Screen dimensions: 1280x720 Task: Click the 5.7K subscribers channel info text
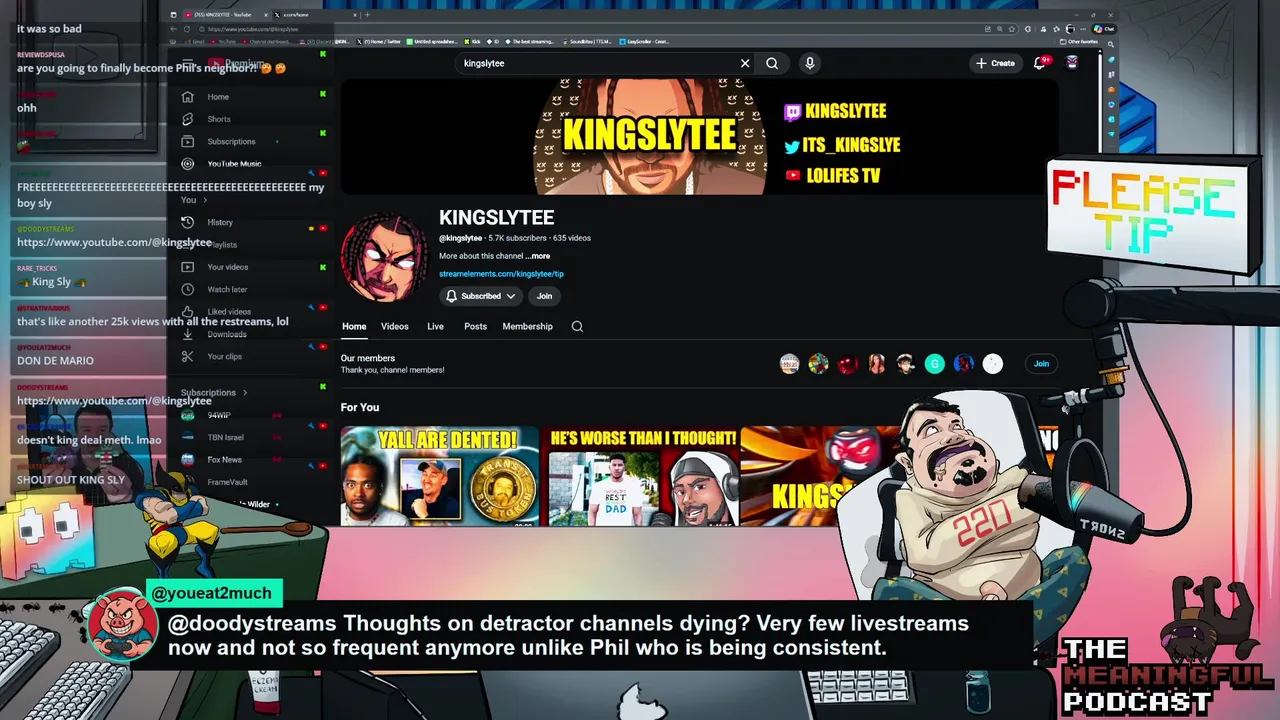click(517, 239)
